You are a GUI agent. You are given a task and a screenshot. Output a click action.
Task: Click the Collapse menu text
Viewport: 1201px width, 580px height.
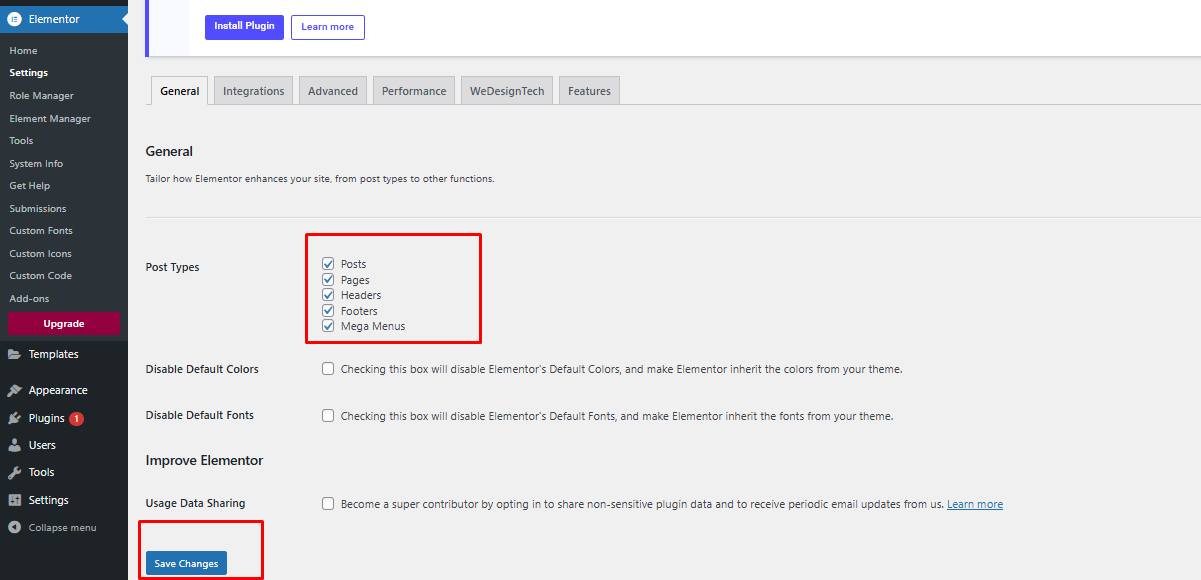point(63,527)
